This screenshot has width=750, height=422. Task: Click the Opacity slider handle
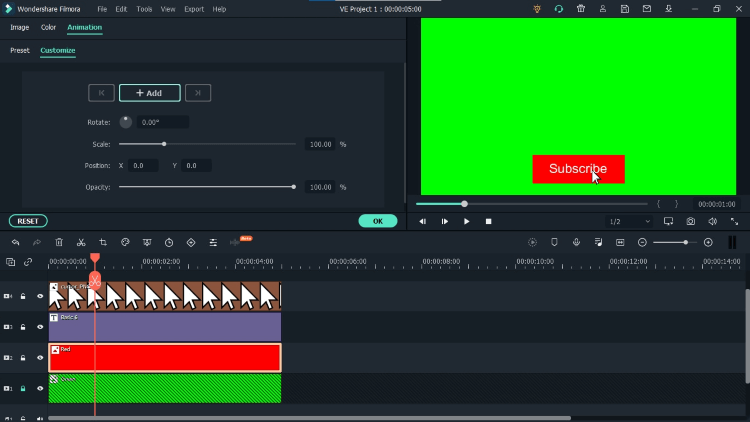click(294, 187)
